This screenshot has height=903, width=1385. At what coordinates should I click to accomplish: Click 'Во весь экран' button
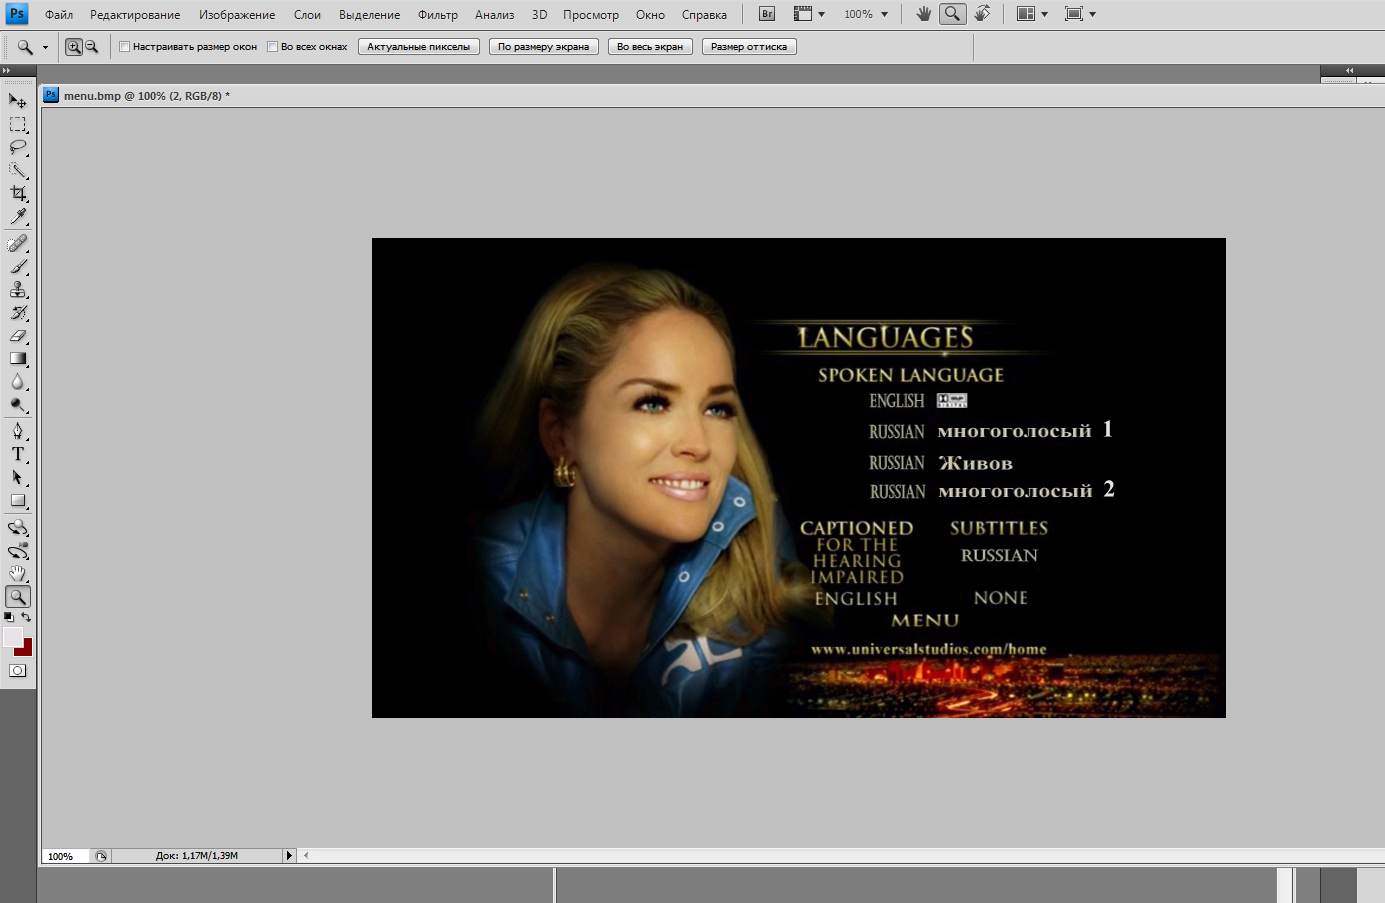click(650, 47)
